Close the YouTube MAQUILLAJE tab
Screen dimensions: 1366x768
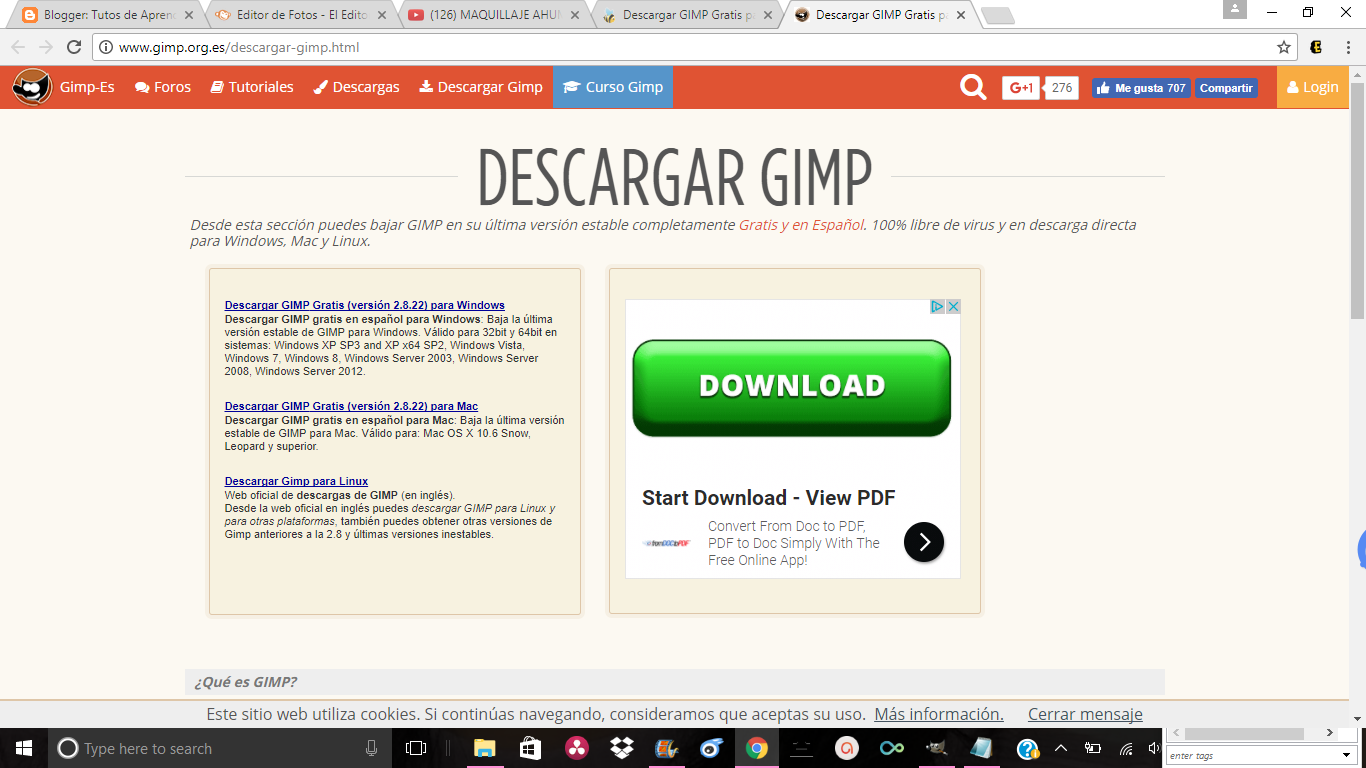click(x=575, y=15)
